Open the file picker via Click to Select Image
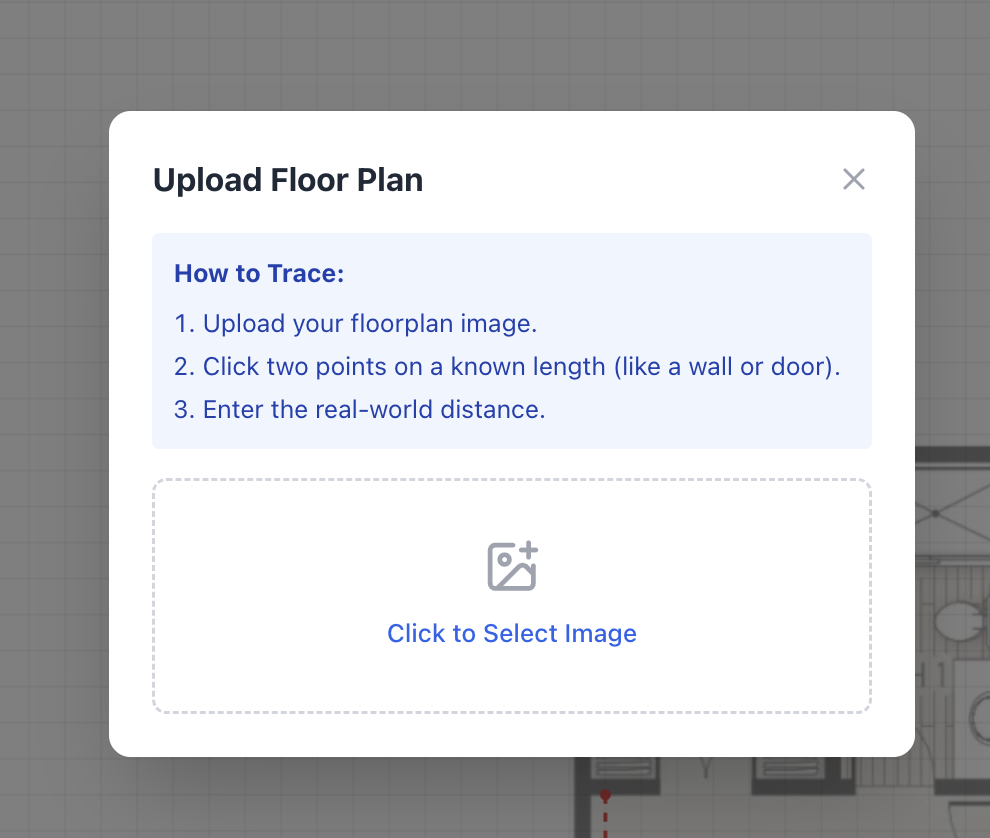The height and width of the screenshot is (838, 990). point(512,633)
